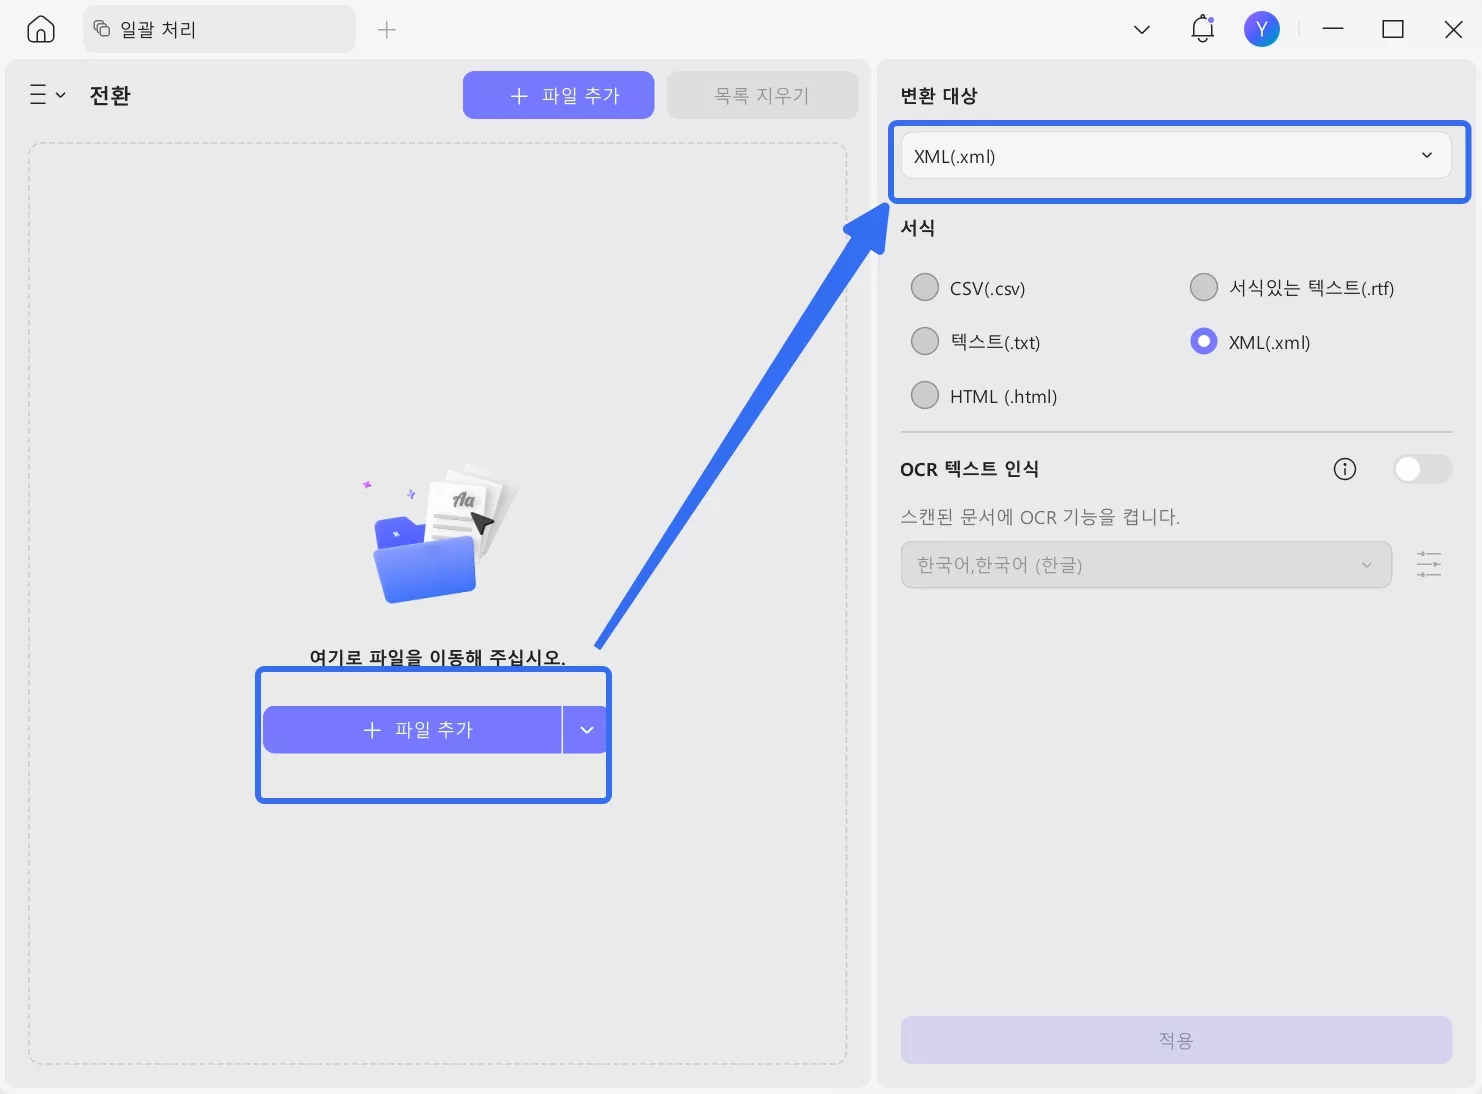Click the 적용 button

click(x=1175, y=1040)
